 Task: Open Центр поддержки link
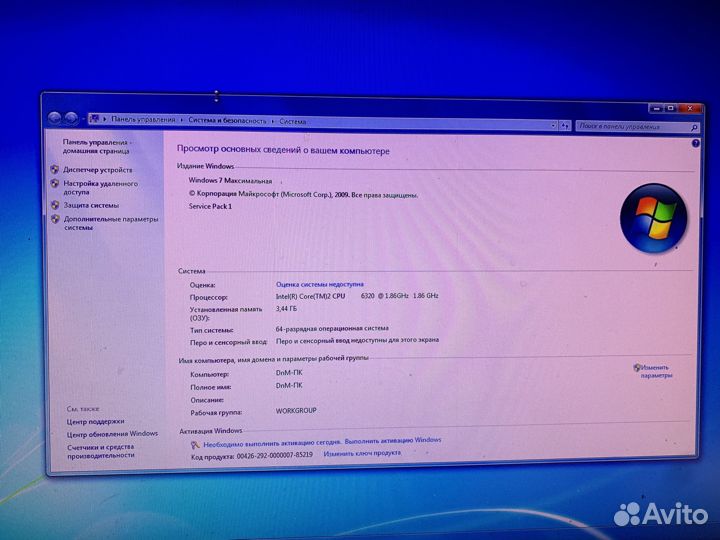click(96, 421)
